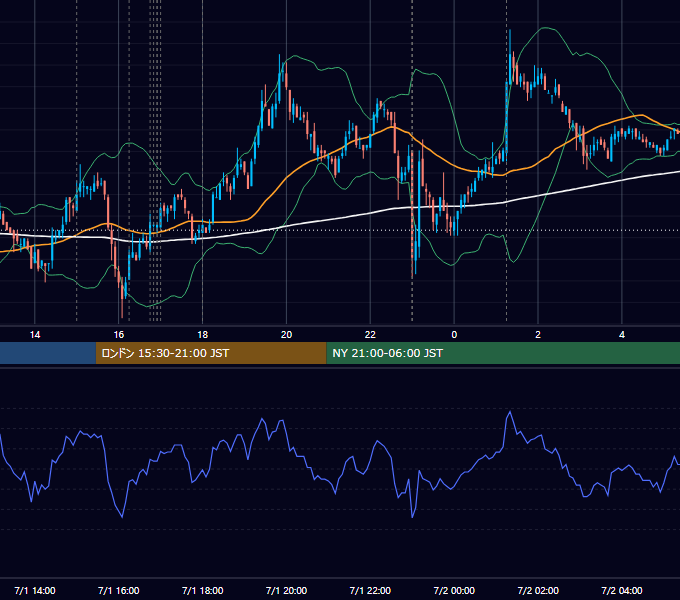This screenshot has height=600, width=680.
Task: Click the price axis hour label 2
Action: (538, 335)
